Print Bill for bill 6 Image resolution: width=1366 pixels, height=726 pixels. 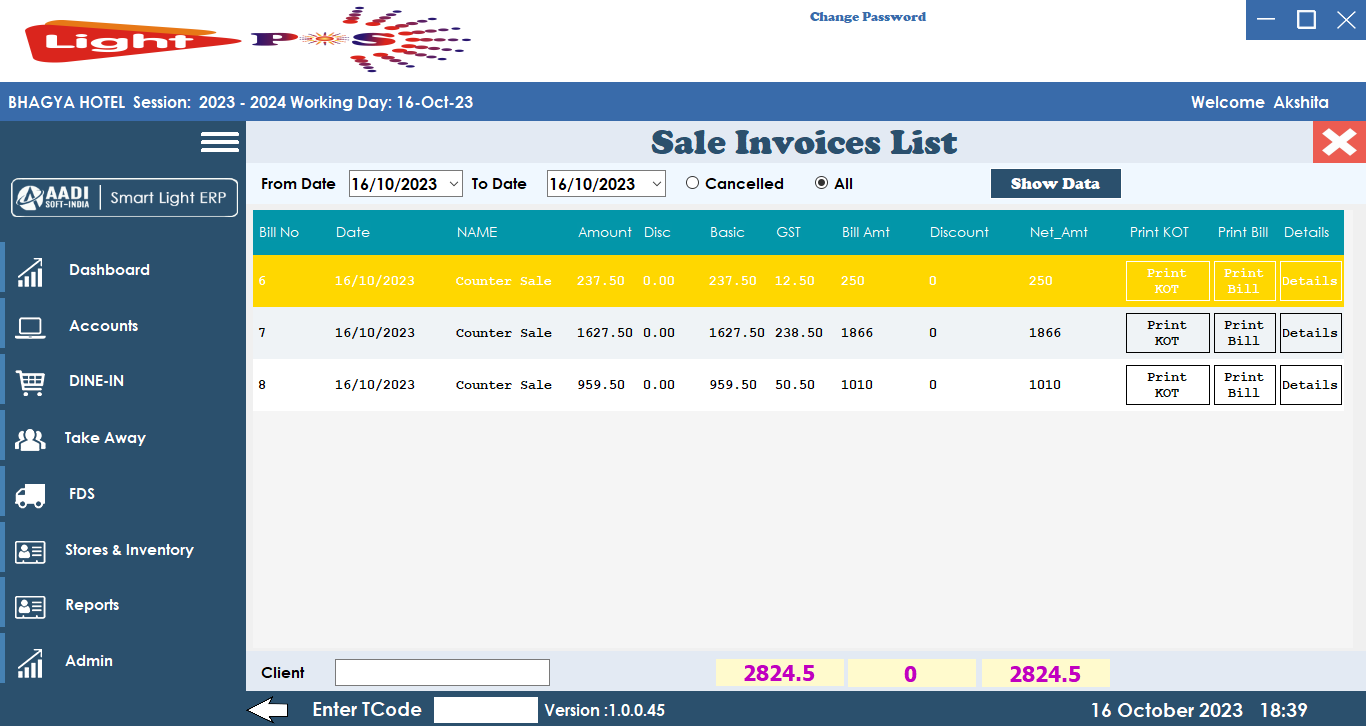click(x=1244, y=281)
